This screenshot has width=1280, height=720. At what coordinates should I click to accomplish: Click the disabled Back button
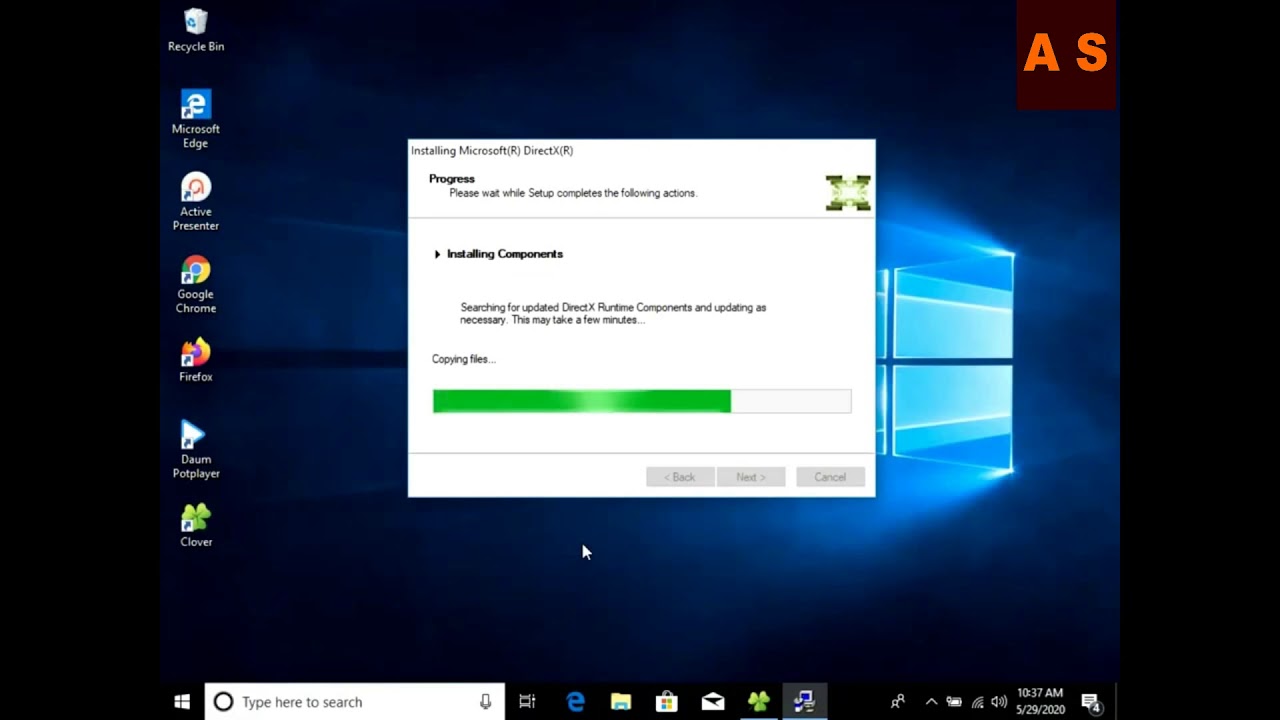point(680,477)
